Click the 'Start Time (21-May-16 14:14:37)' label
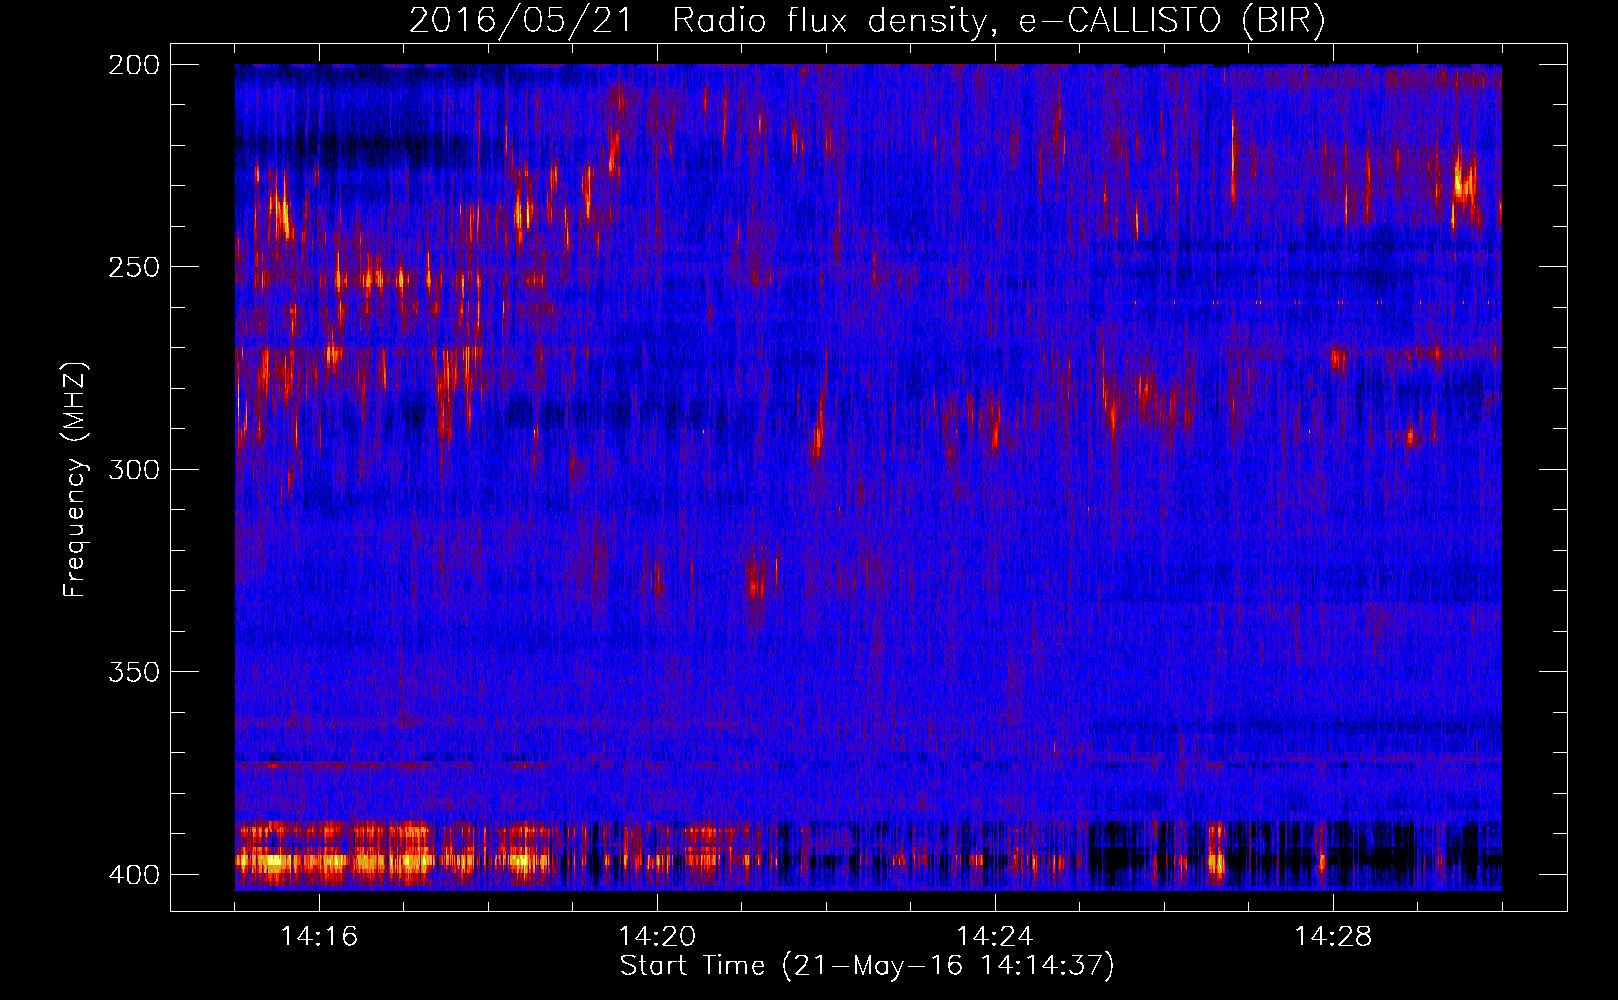The height and width of the screenshot is (1000, 1618). click(x=866, y=966)
